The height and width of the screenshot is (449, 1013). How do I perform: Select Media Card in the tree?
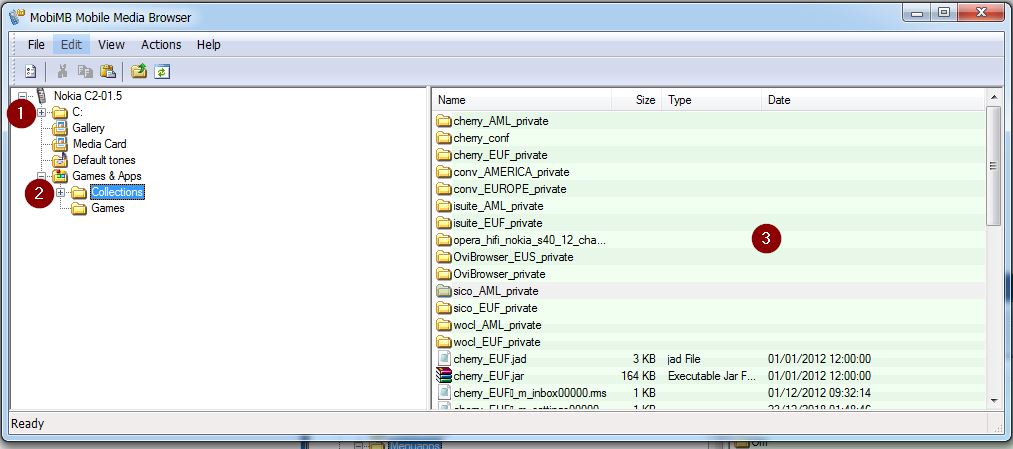point(99,144)
